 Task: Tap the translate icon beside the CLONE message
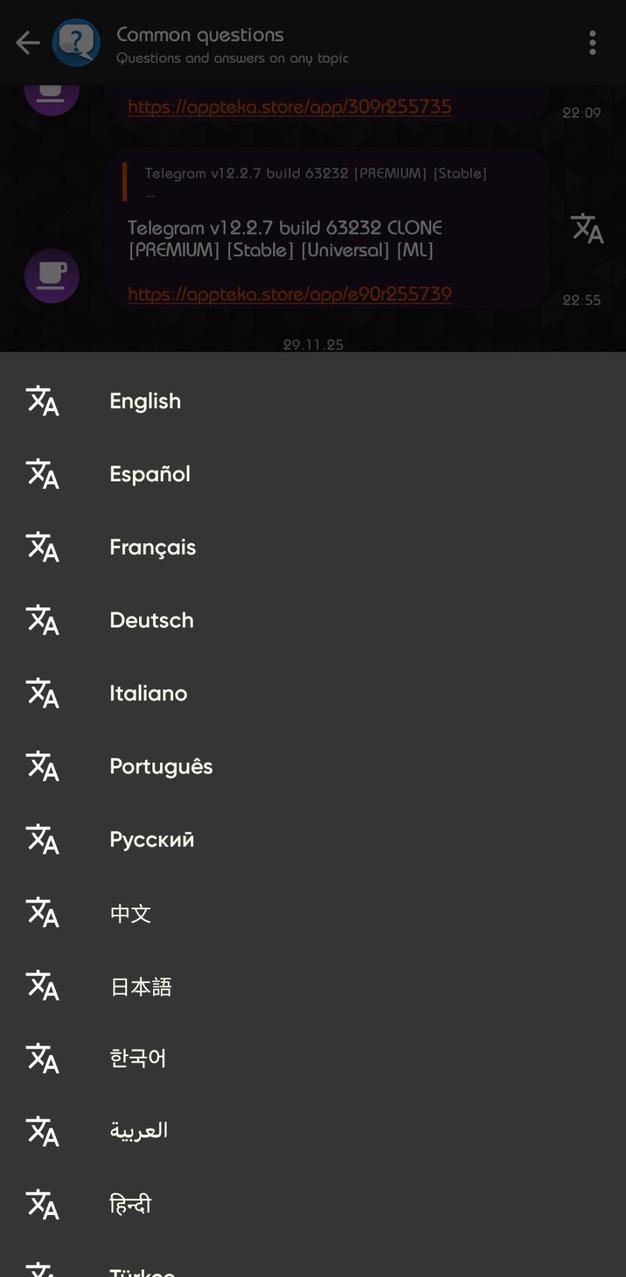[x=585, y=228]
